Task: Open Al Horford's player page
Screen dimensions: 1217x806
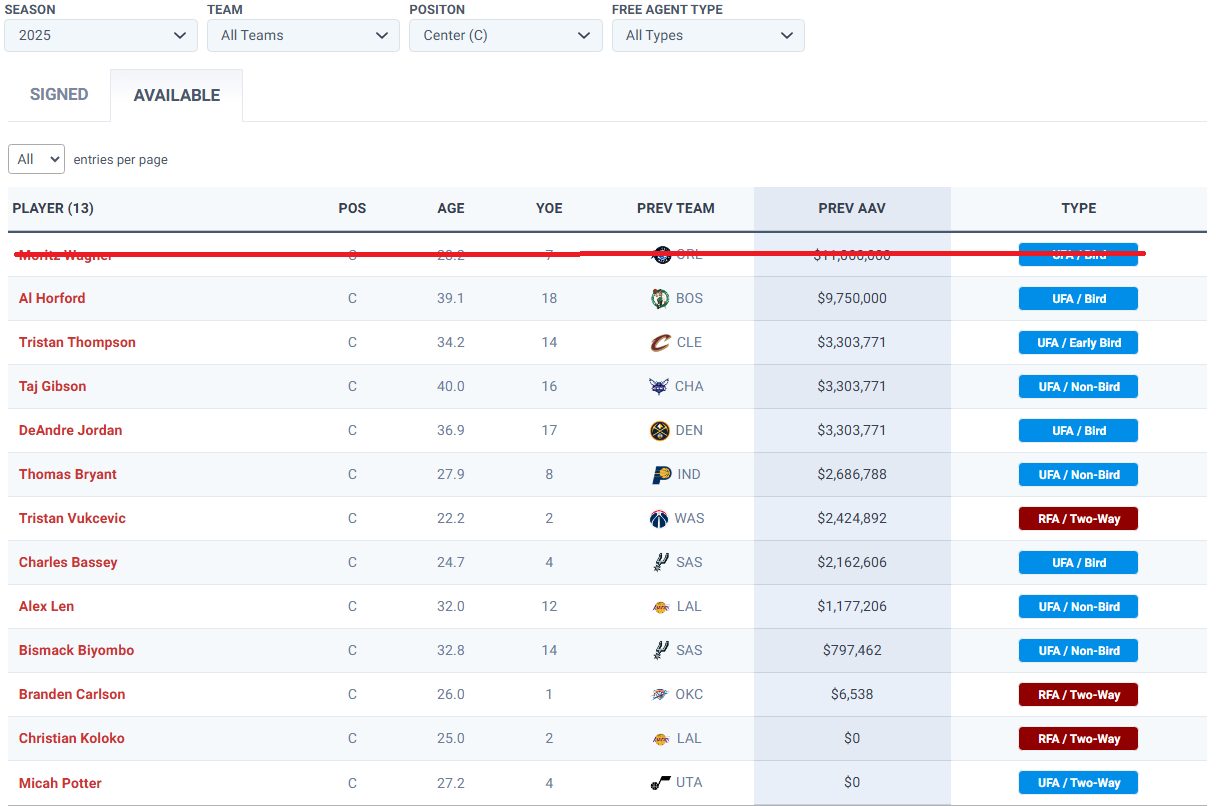Action: (x=52, y=298)
